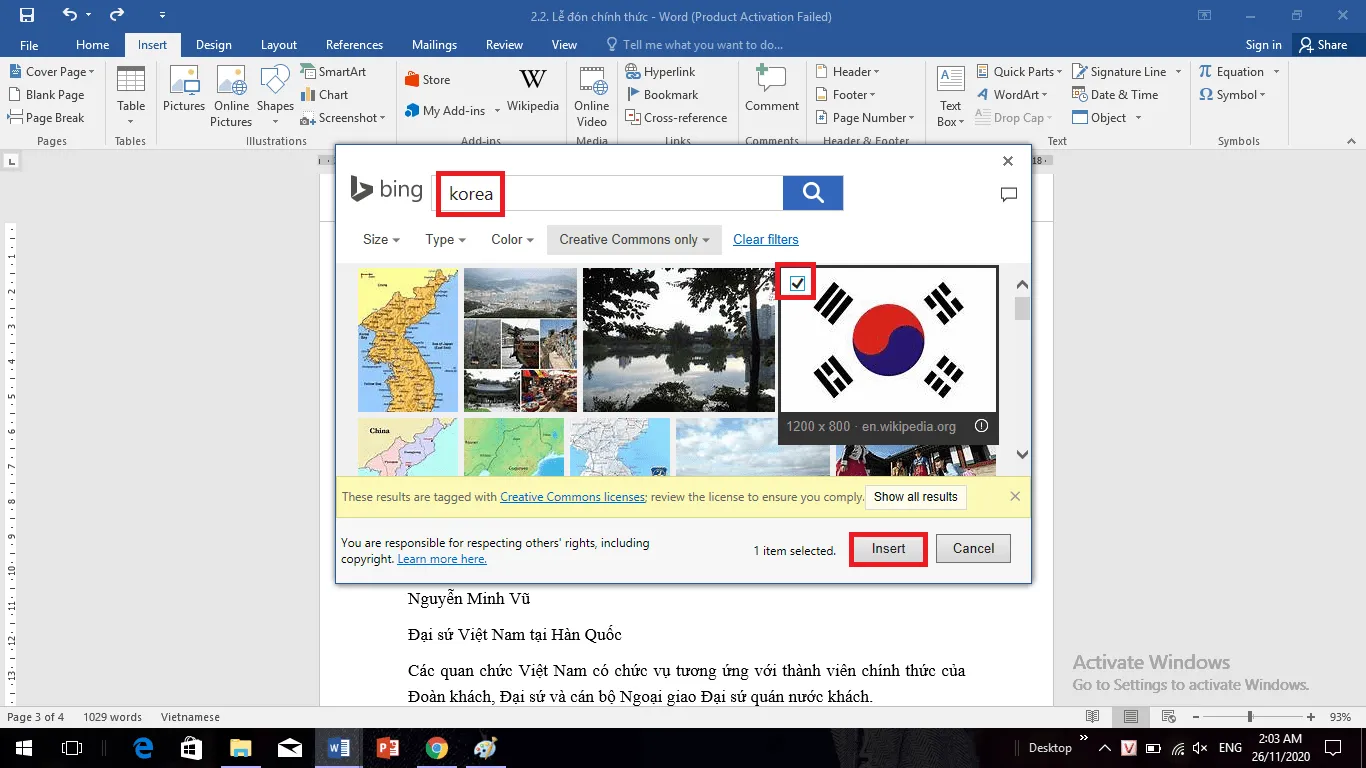This screenshot has height=768, width=1366.
Task: Expand the Footer dropdown
Action: tap(846, 95)
